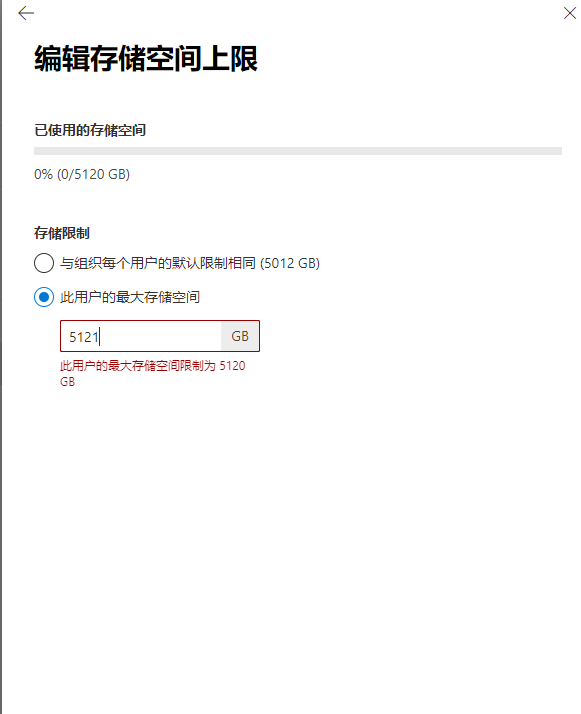Screen dimensions: 581x714
Task: Click the 0% (0/5120 GB) usage text
Action: [x=82, y=174]
